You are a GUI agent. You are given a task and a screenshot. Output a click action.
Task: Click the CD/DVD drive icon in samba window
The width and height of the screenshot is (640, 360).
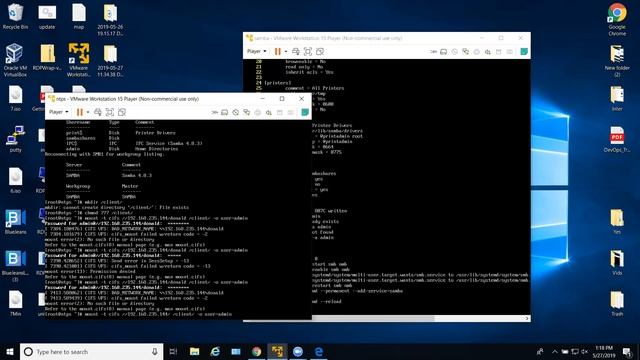455,52
